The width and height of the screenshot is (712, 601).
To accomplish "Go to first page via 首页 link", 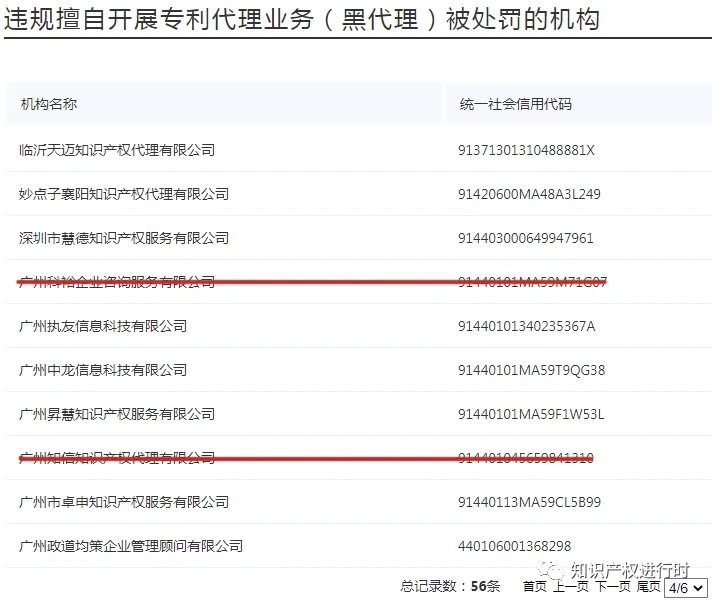I will tap(534, 586).
